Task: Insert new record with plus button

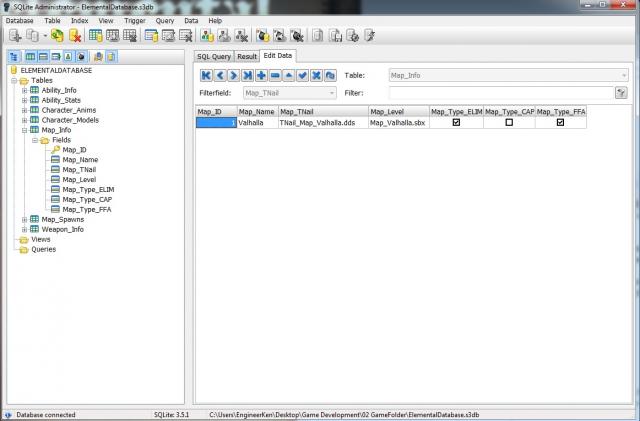Action: coord(261,75)
